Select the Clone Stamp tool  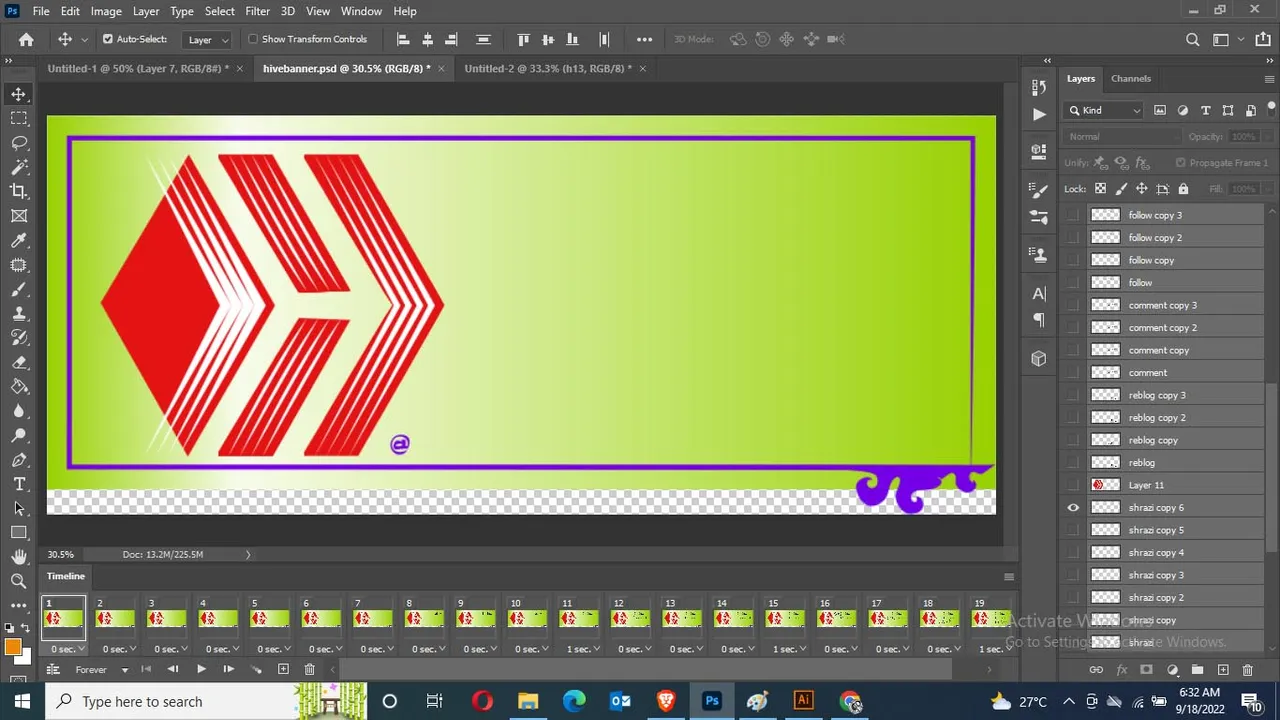coord(19,313)
